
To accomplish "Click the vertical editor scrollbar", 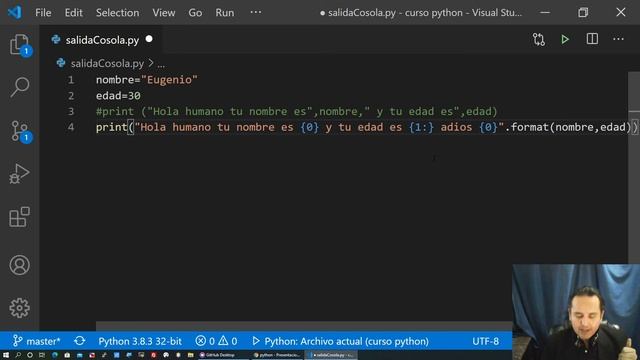I will [x=634, y=167].
